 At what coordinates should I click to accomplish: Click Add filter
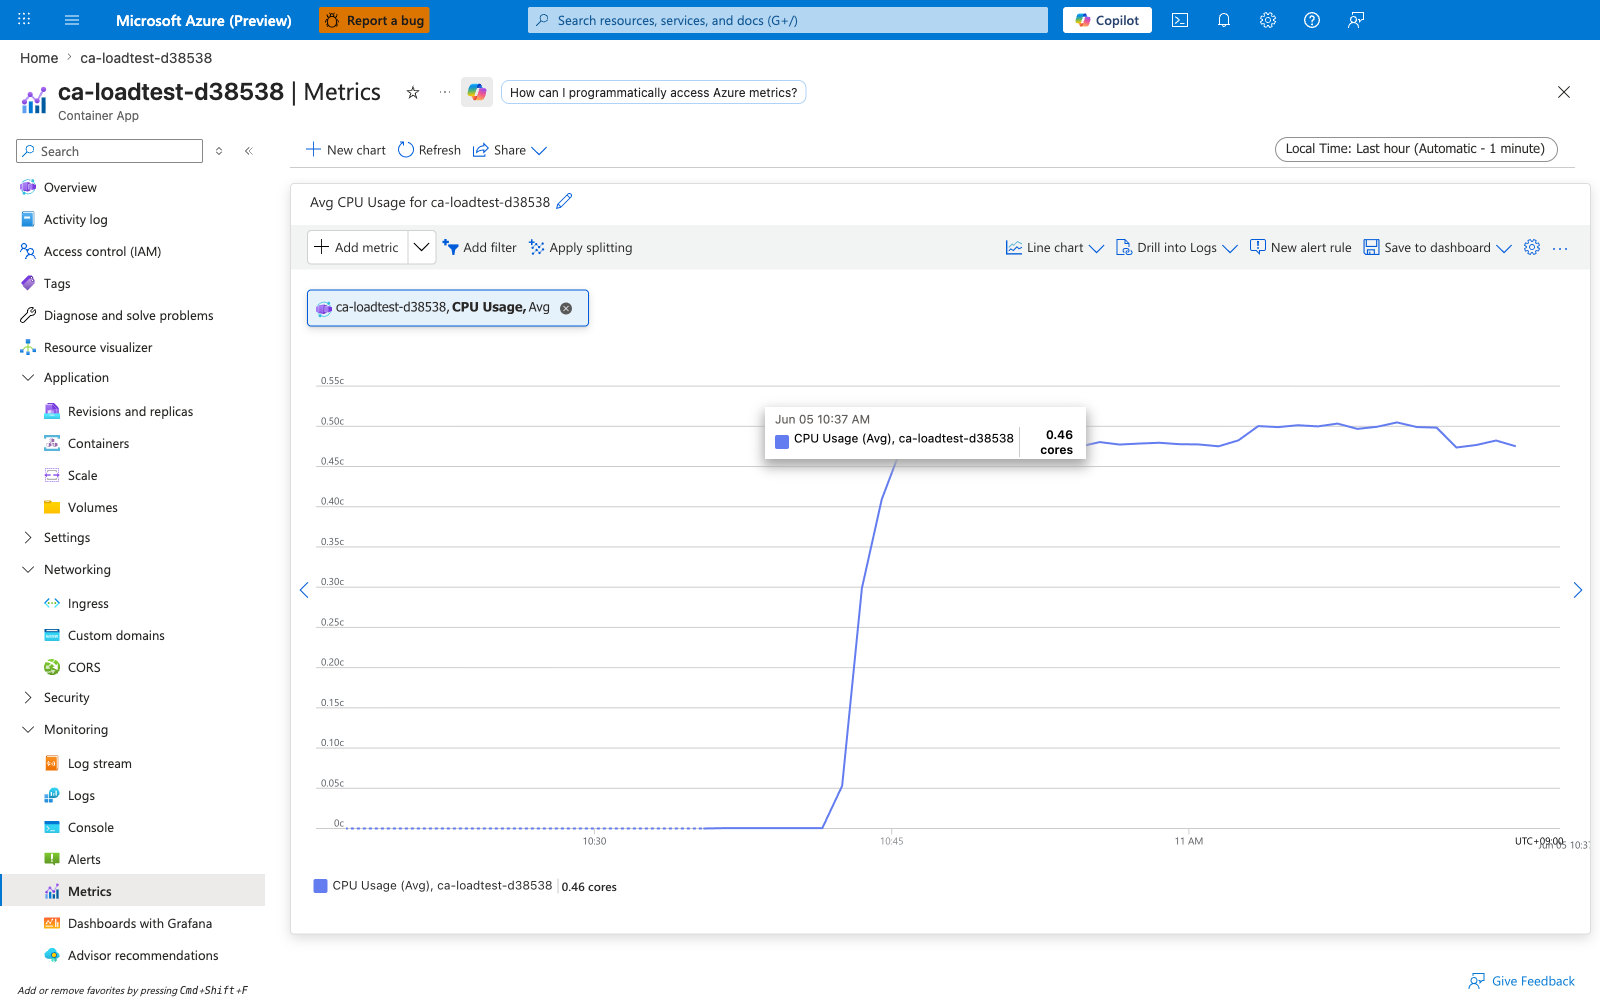[x=479, y=248]
